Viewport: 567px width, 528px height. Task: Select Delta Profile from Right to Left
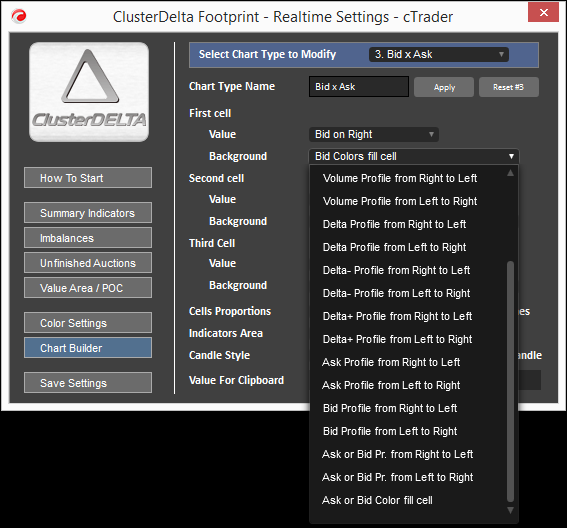pos(408,224)
